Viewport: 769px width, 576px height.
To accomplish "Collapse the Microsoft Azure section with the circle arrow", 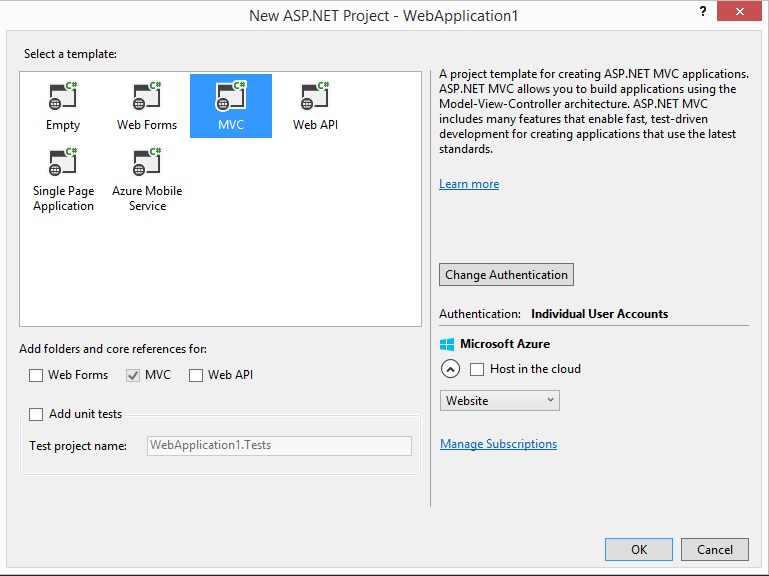I will click(x=450, y=369).
